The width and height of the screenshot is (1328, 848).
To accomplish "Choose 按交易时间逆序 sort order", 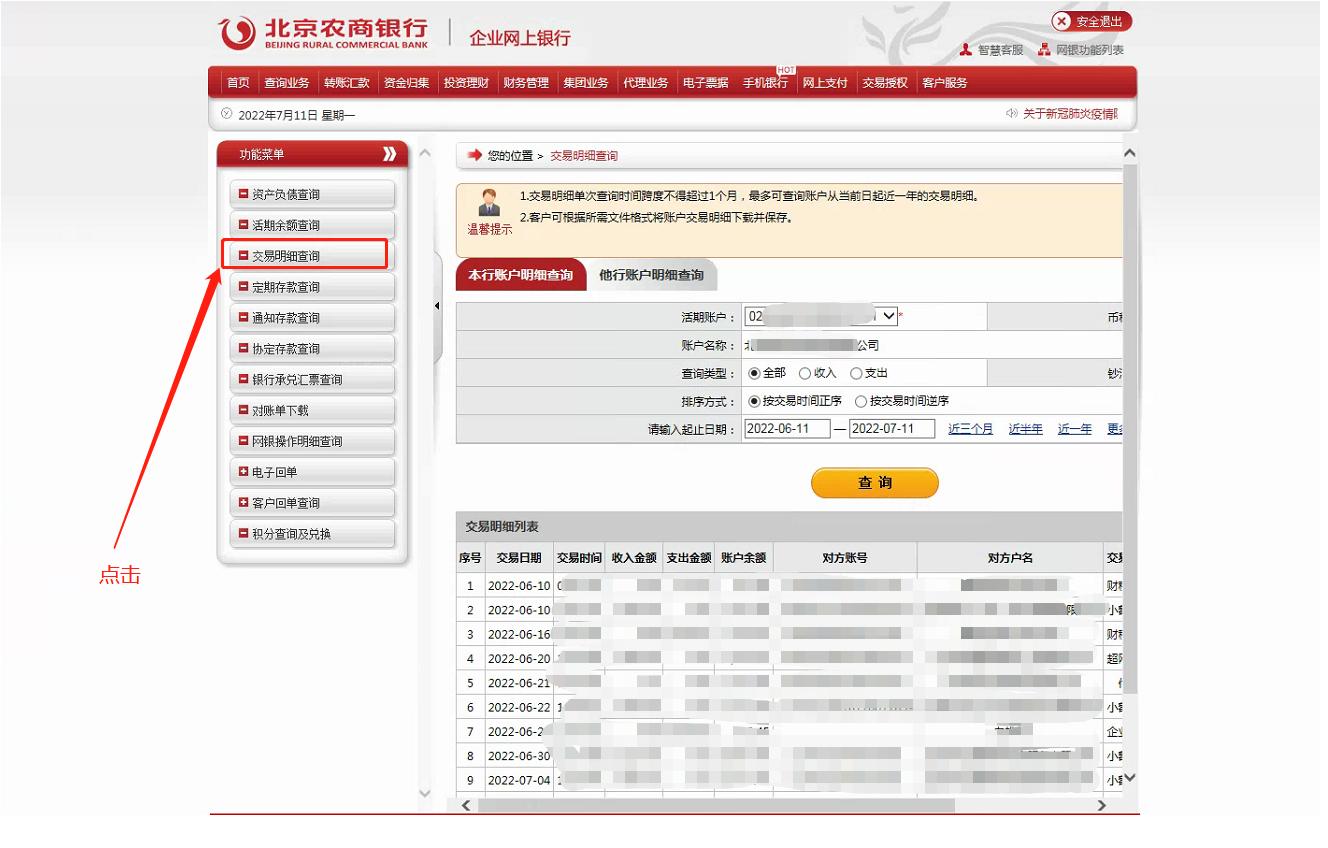I will coord(862,400).
